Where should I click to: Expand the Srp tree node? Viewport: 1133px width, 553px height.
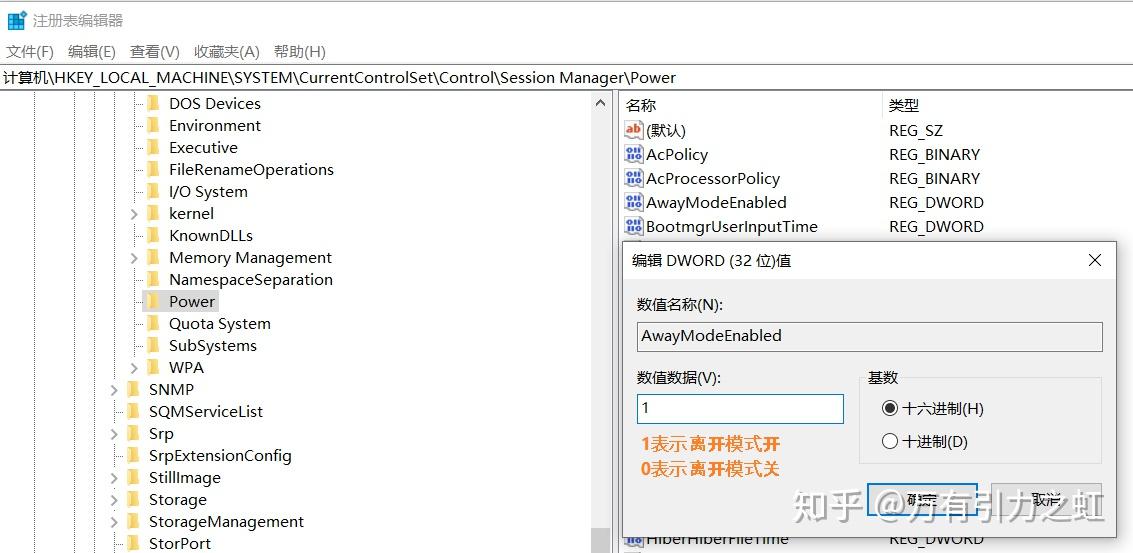click(x=113, y=434)
